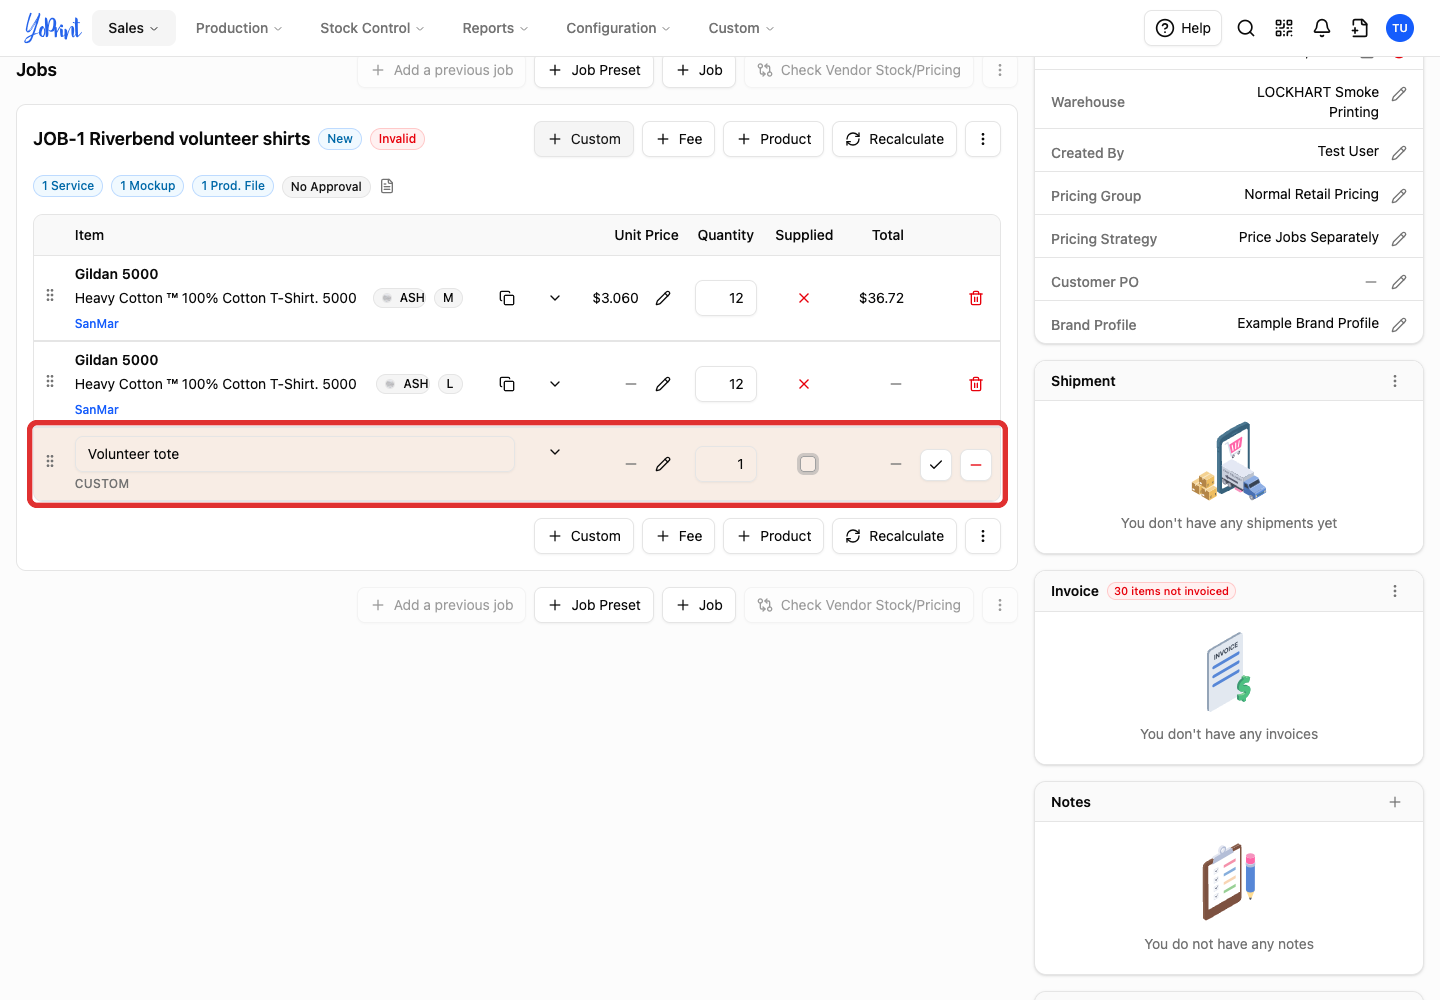Expand the ASH M Gildan 5000 row chevron
Image resolution: width=1440 pixels, height=1000 pixels.
[555, 298]
